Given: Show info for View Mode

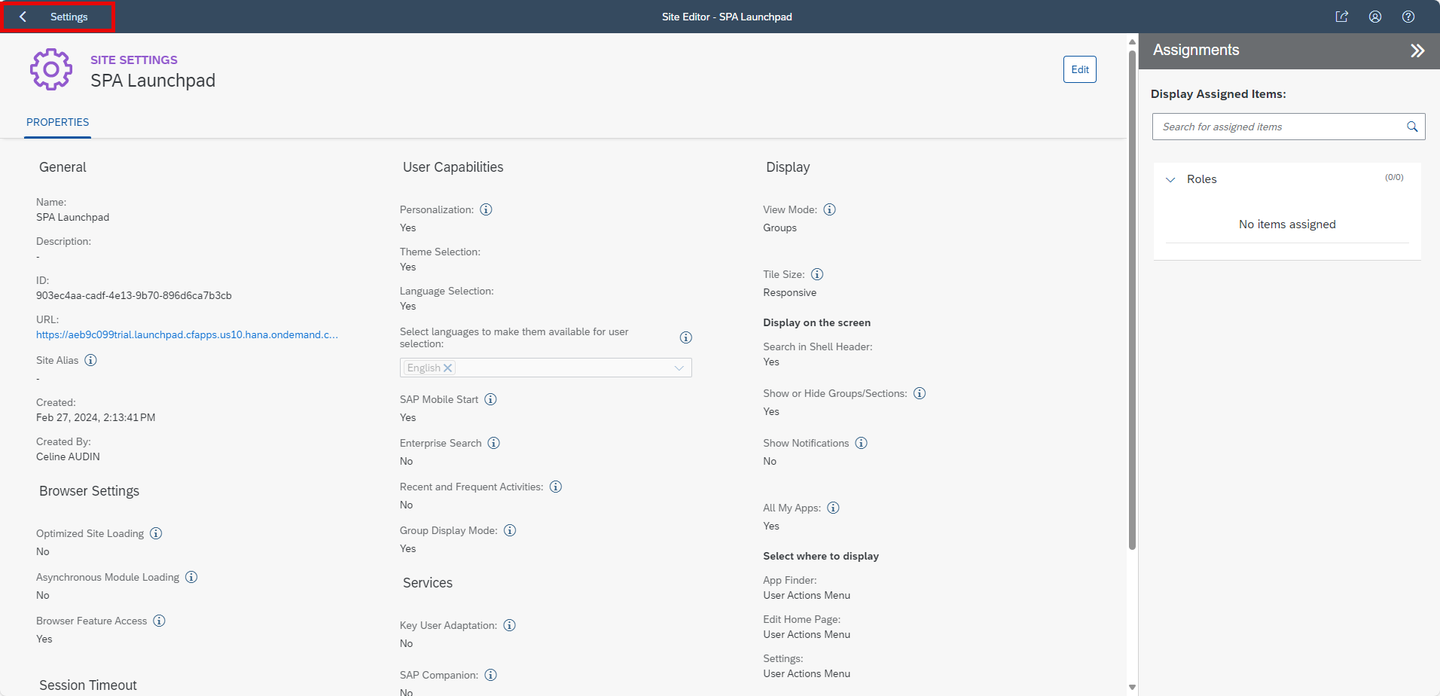Looking at the screenshot, I should [829, 210].
